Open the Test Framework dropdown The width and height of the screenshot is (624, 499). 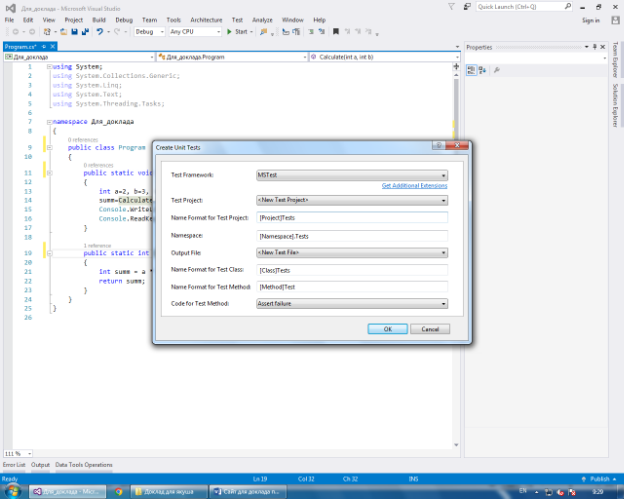351,175
